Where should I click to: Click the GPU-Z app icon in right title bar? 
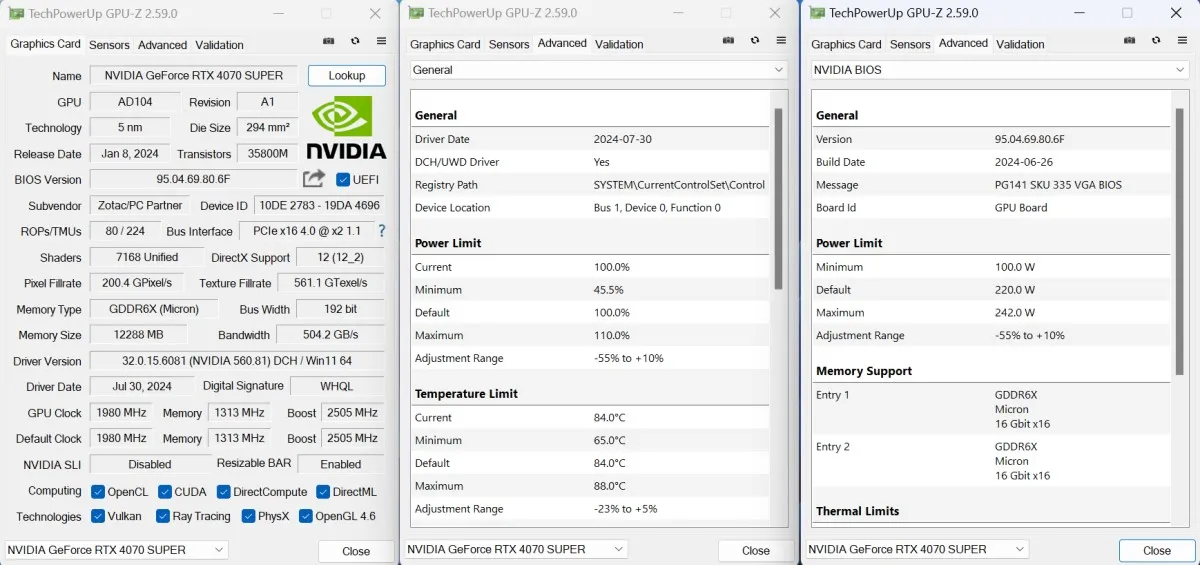point(817,13)
